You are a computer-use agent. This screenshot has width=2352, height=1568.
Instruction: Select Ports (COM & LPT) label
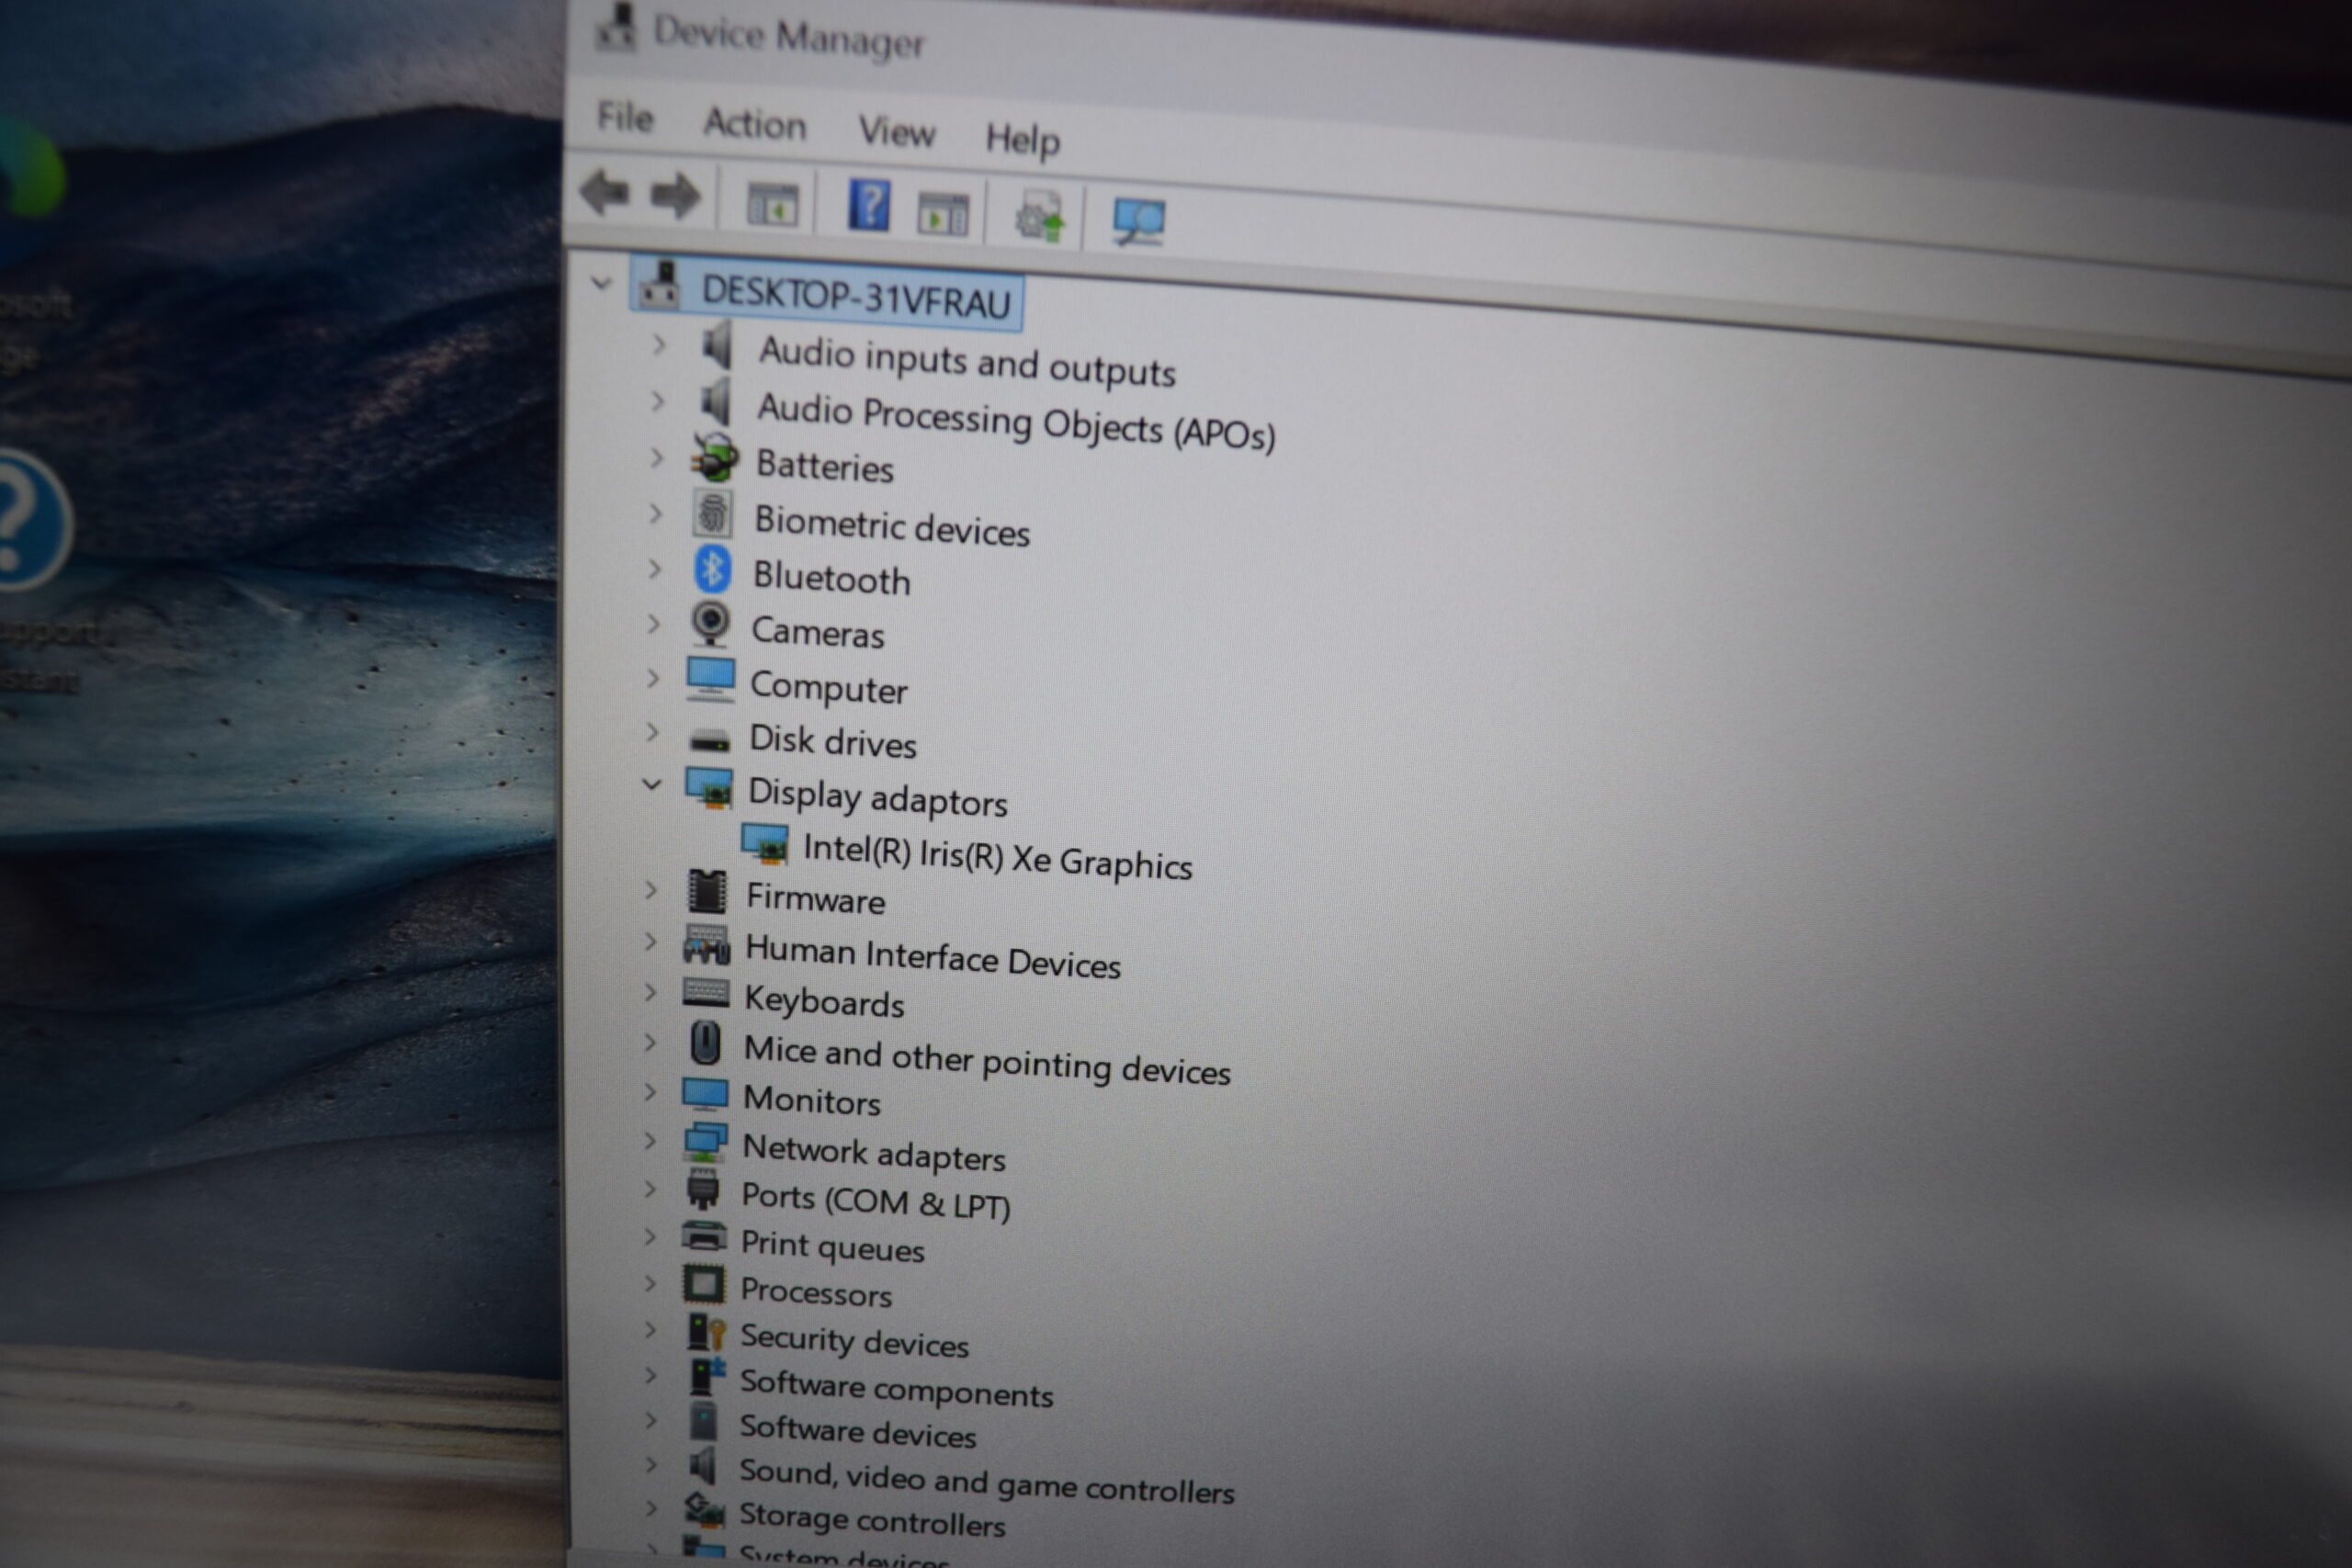(x=876, y=1201)
